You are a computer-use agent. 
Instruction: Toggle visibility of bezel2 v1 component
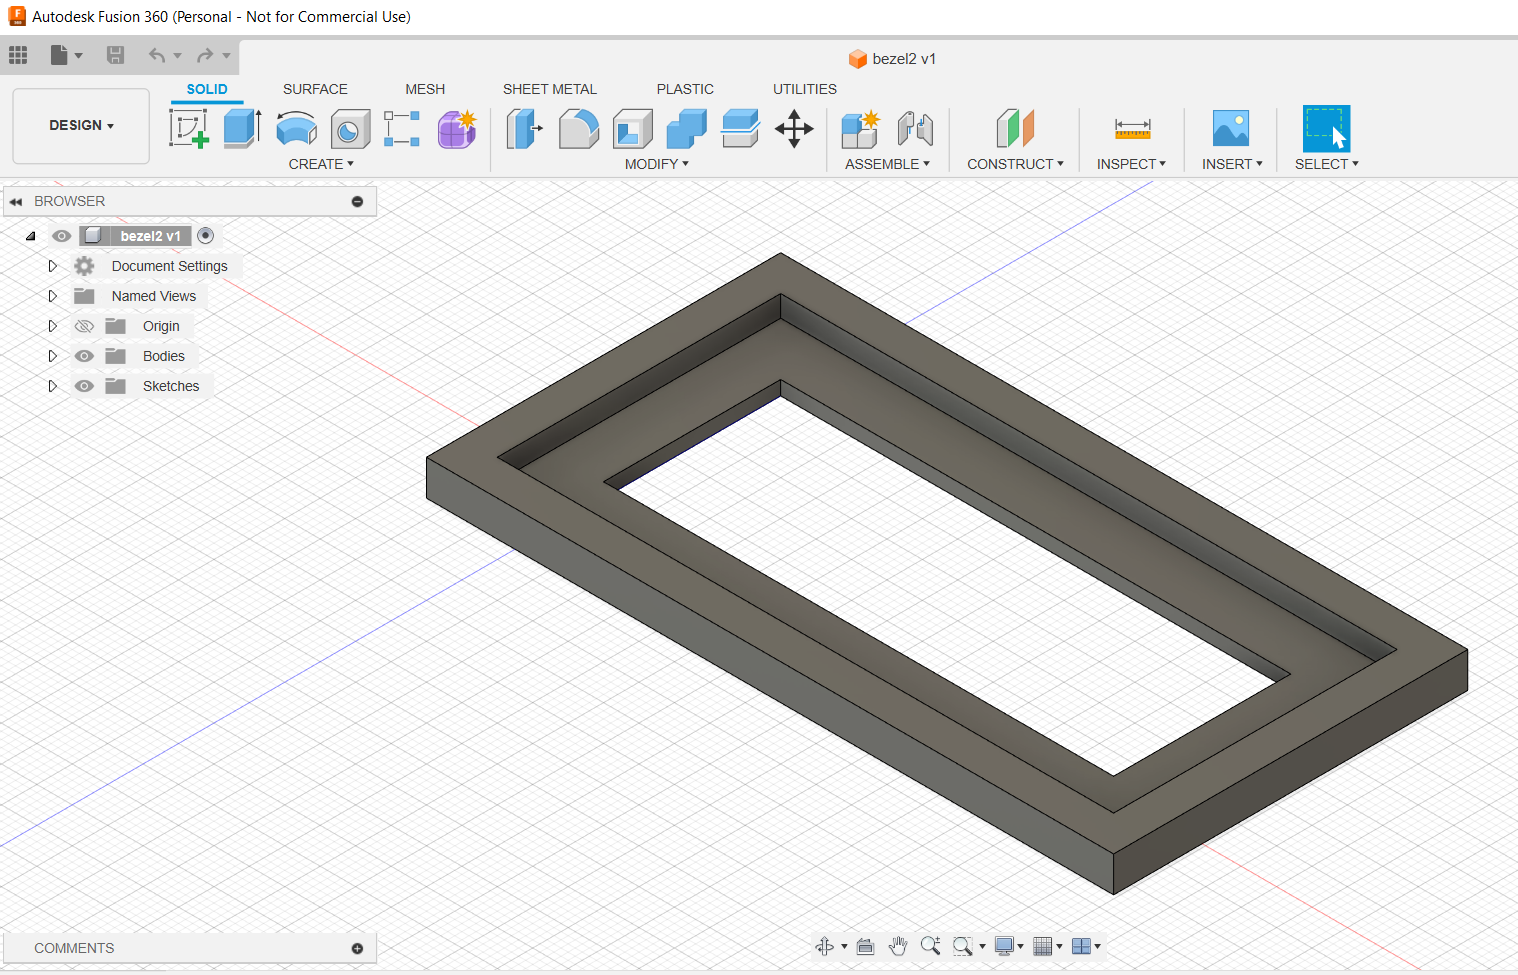click(x=62, y=236)
